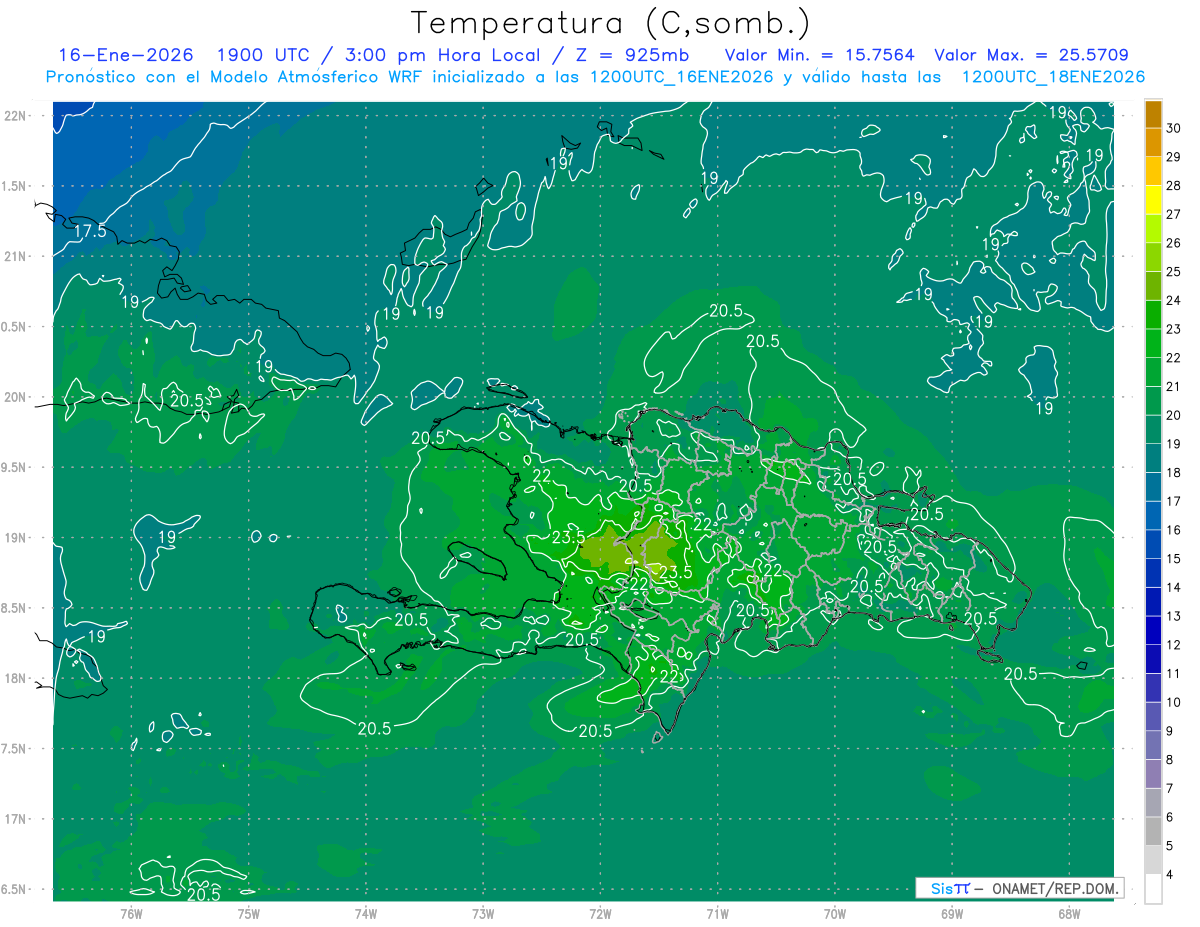This screenshot has height=927, width=1200.
Task: Click the "Valor Min. = 15.7564" readout
Action: 819,55
